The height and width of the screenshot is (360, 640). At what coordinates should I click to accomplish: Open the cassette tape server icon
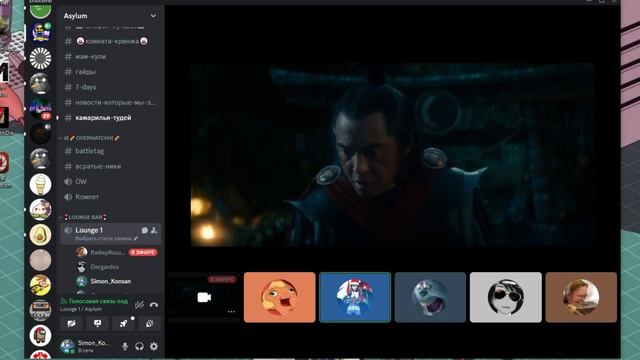[40, 310]
